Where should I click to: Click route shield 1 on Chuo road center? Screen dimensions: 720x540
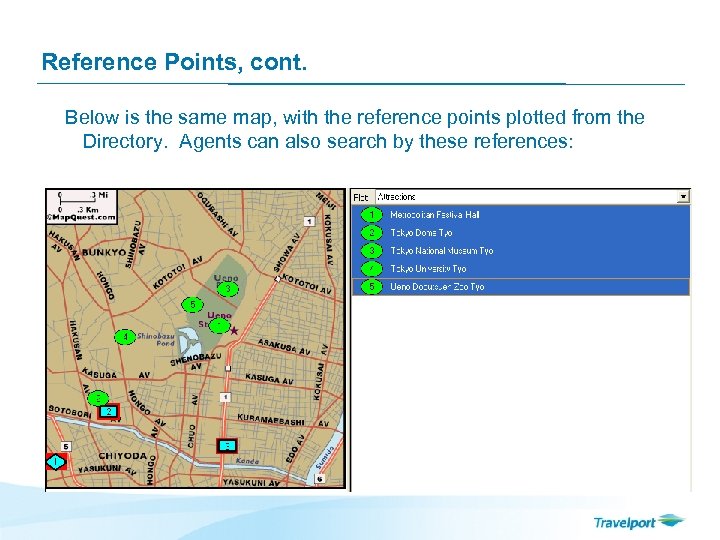pos(225,397)
